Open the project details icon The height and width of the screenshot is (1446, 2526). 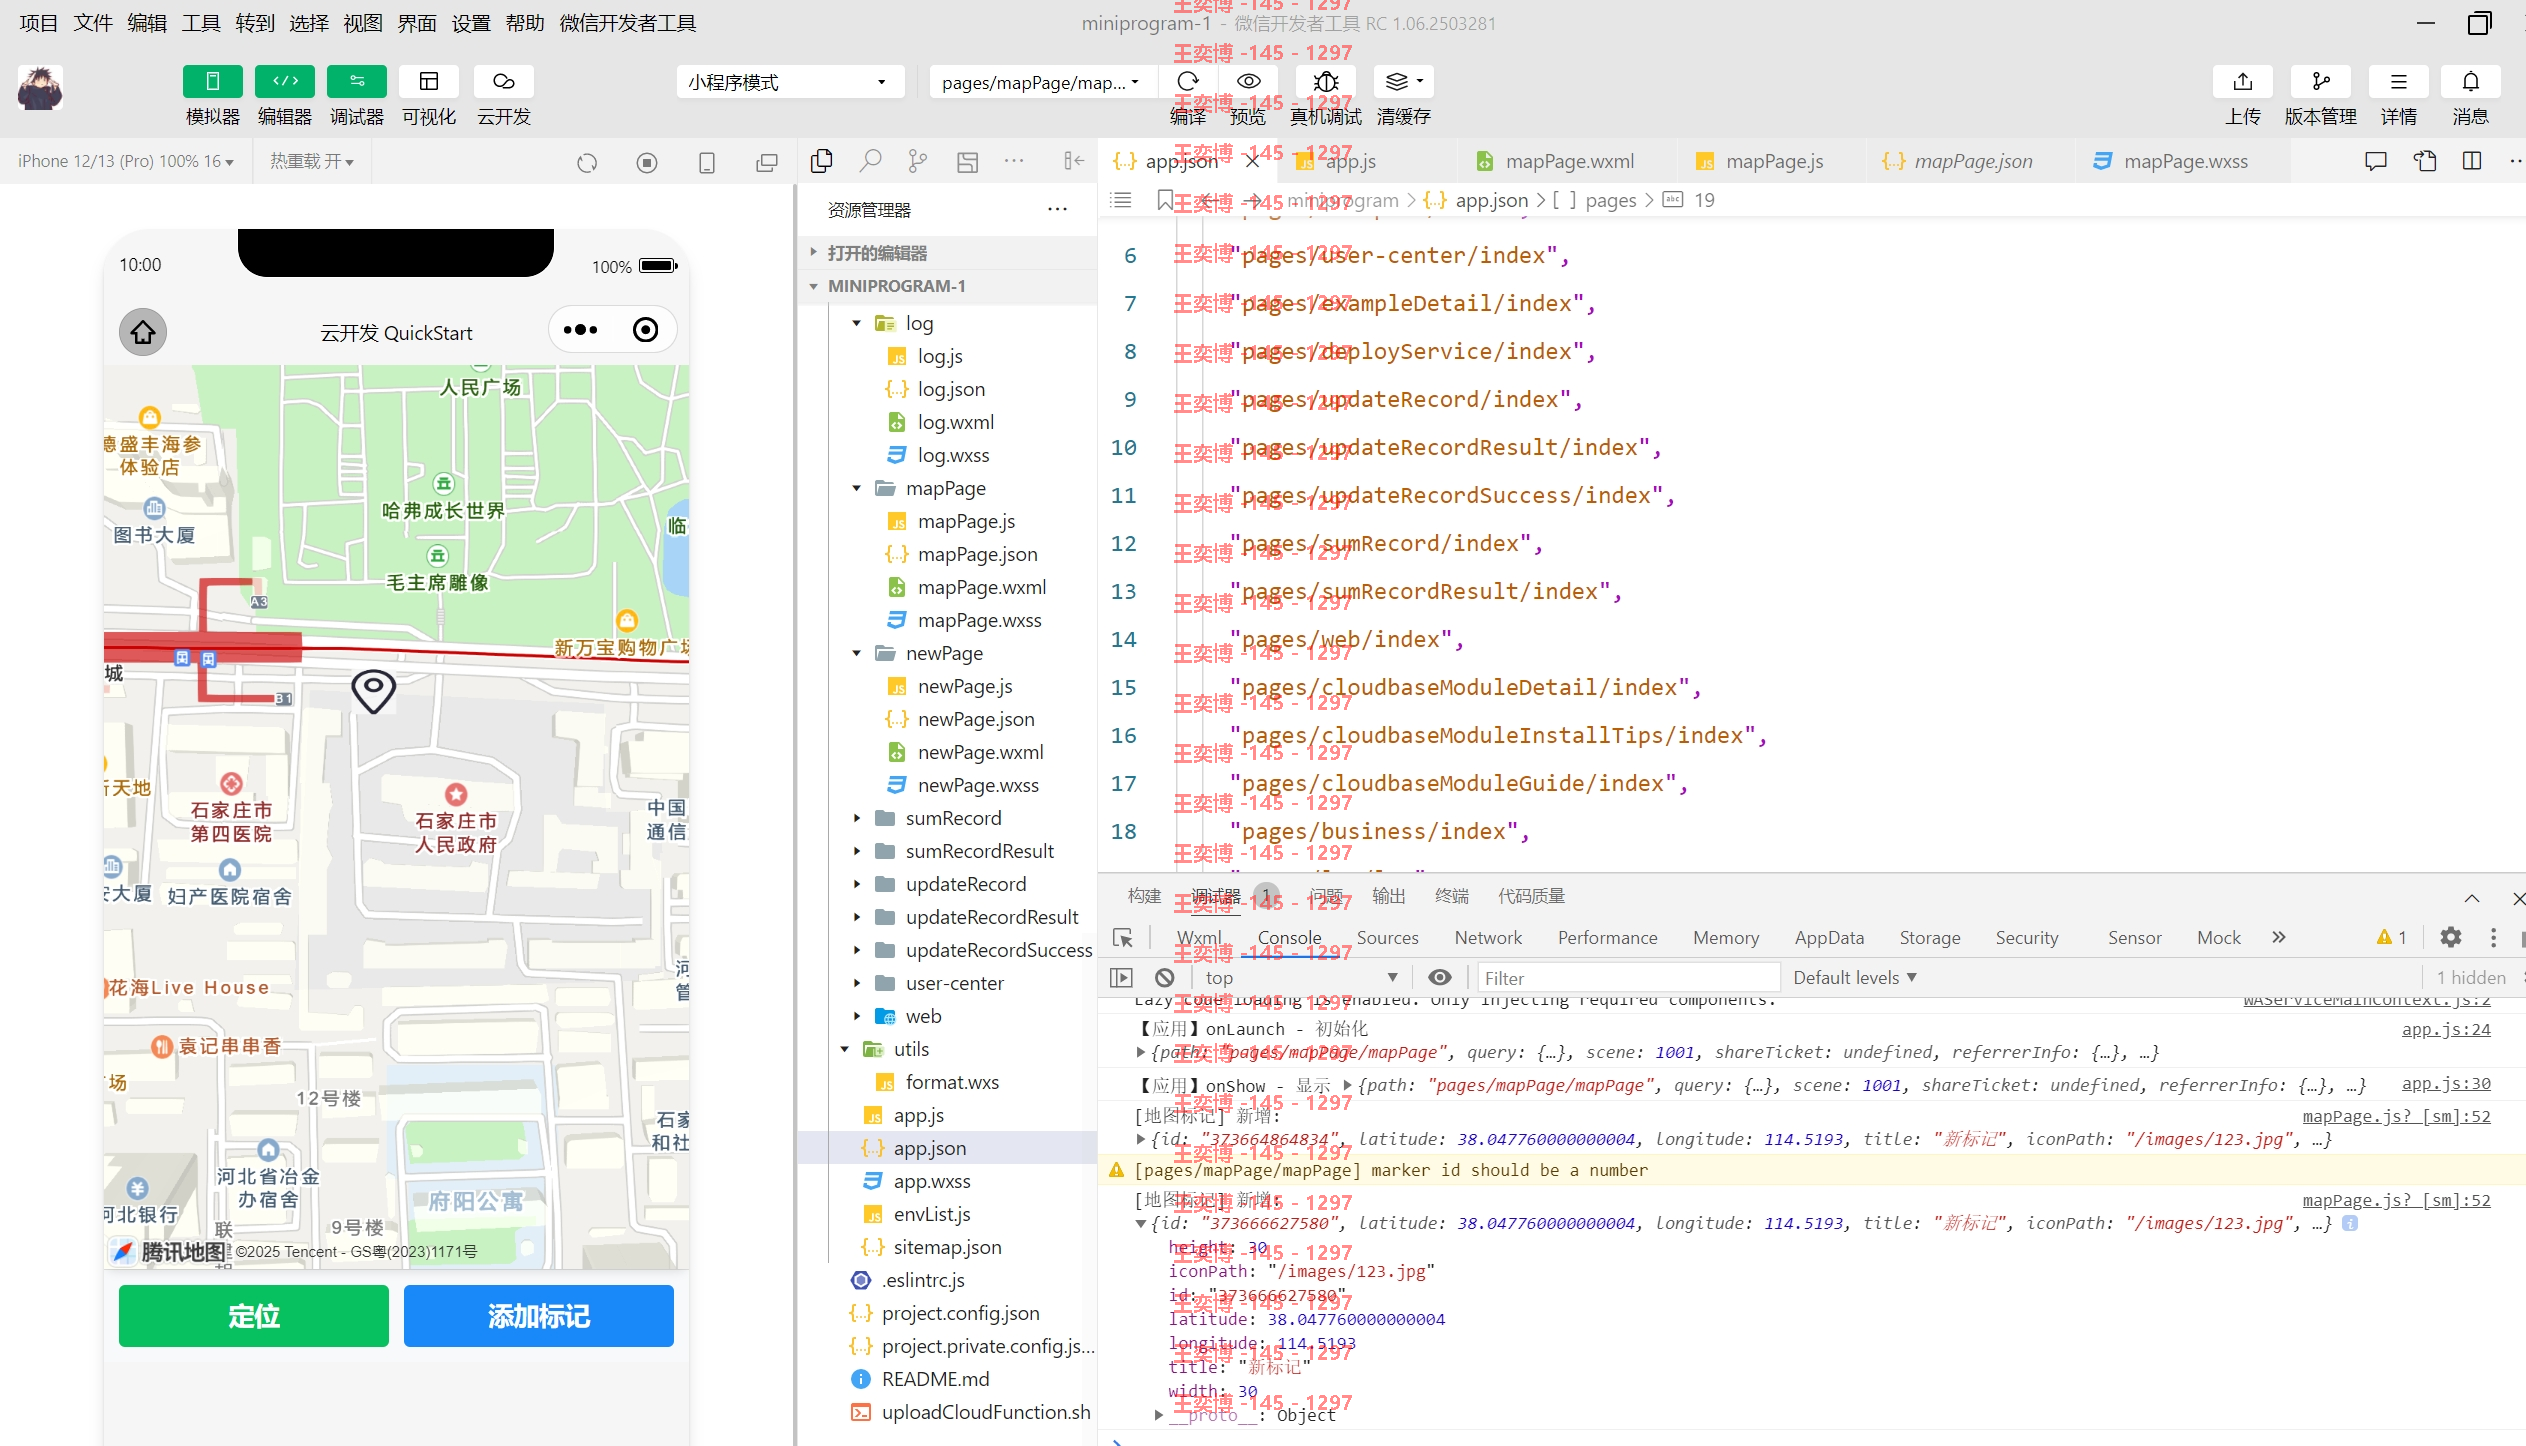click(x=2398, y=81)
